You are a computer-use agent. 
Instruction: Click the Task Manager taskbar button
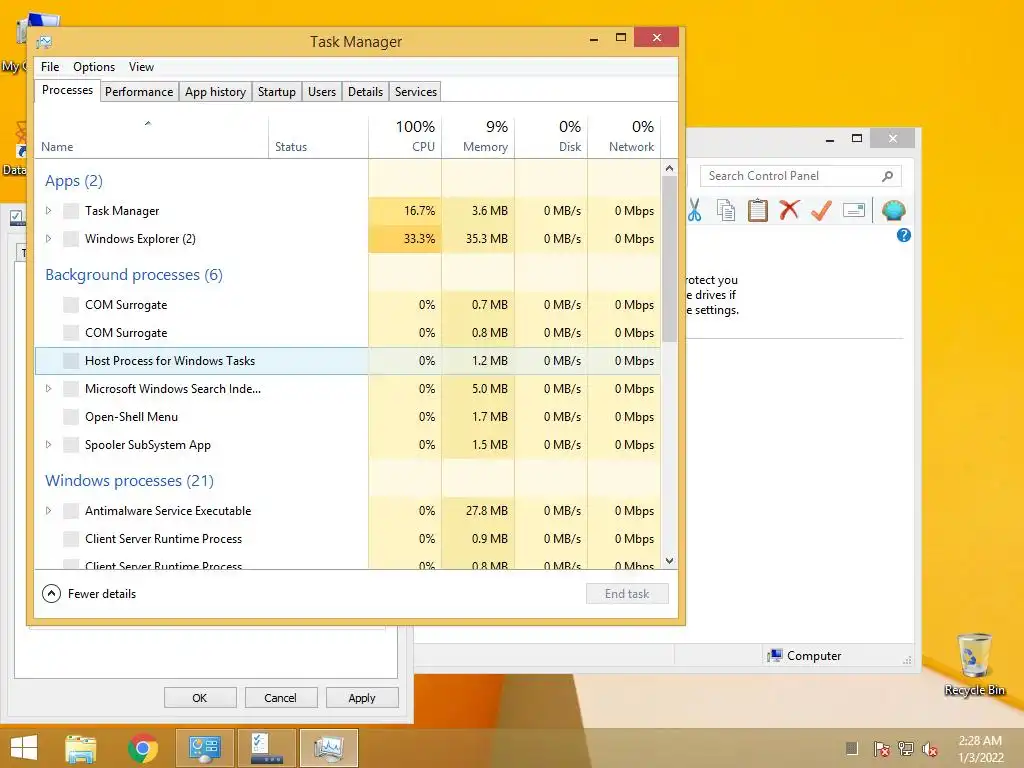(x=328, y=748)
